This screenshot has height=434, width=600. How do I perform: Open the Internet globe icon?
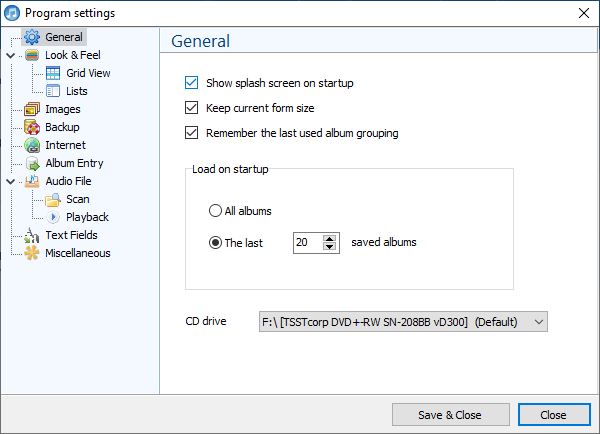click(x=32, y=145)
